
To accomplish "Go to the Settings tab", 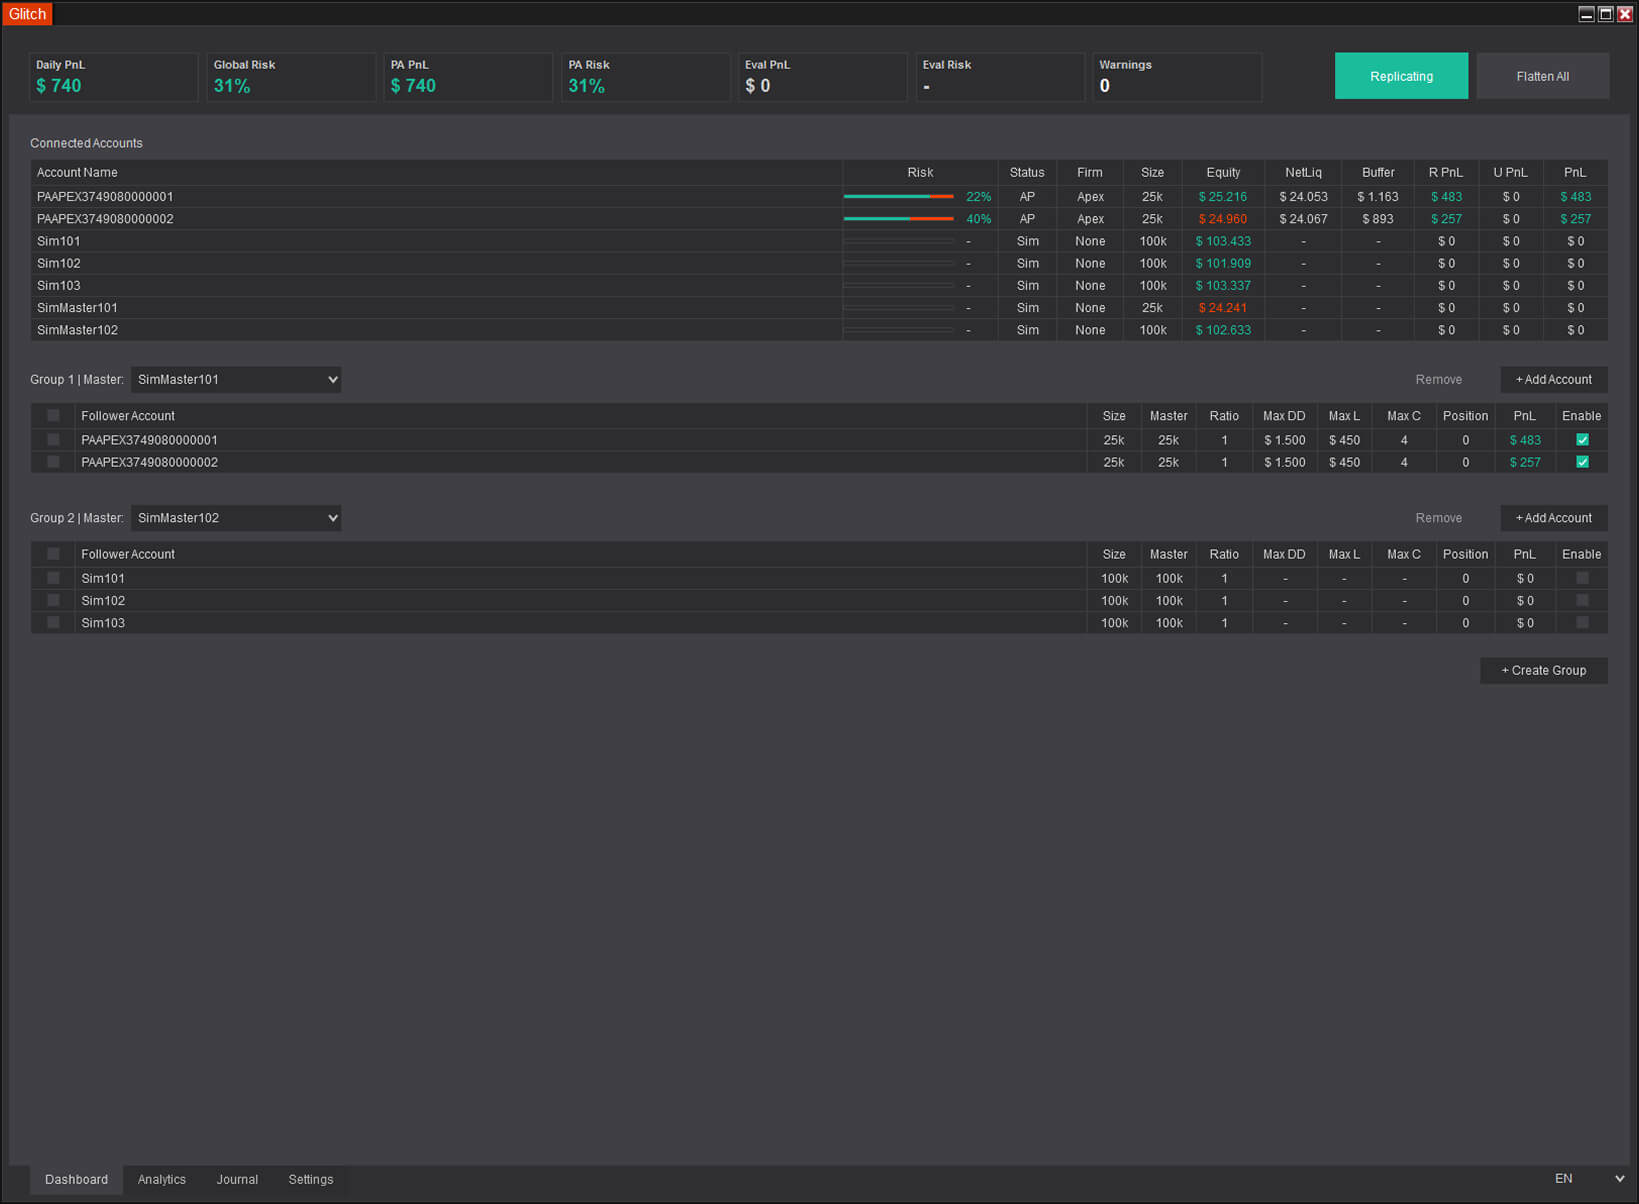I will point(310,1180).
